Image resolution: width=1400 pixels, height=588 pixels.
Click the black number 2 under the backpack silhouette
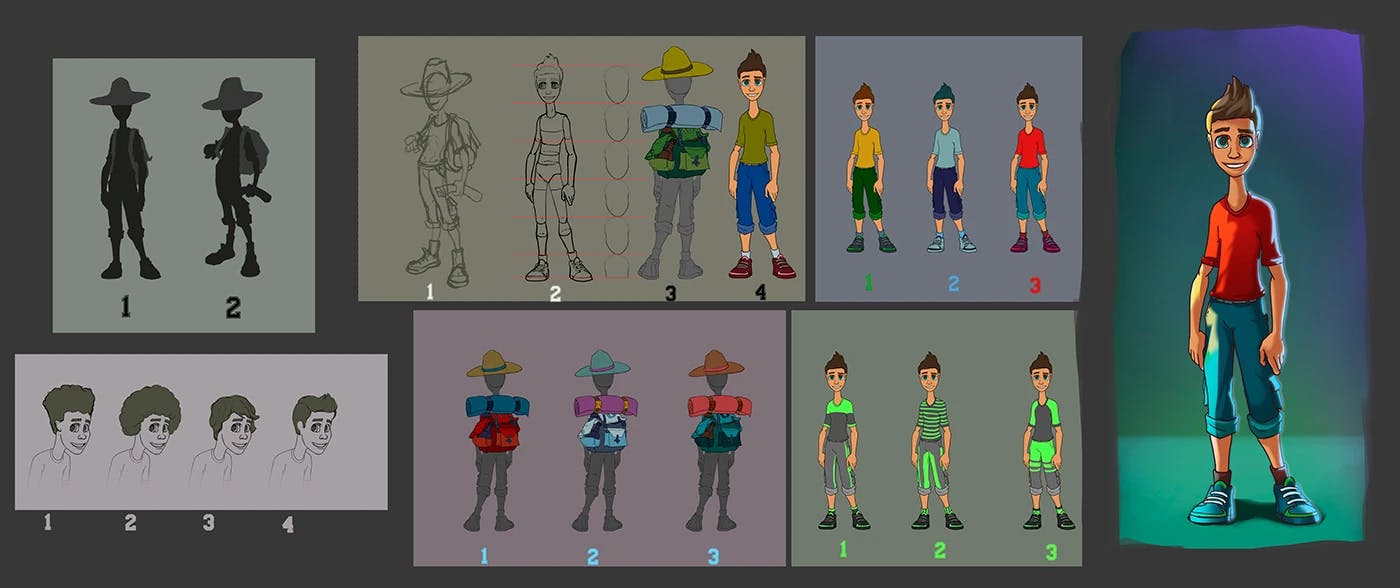233,308
